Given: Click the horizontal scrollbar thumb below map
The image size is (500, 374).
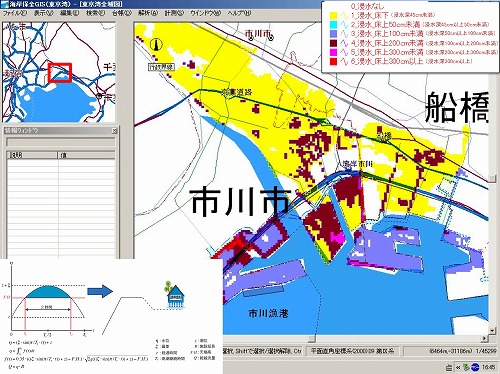Looking at the screenshot, I should (x=311, y=339).
